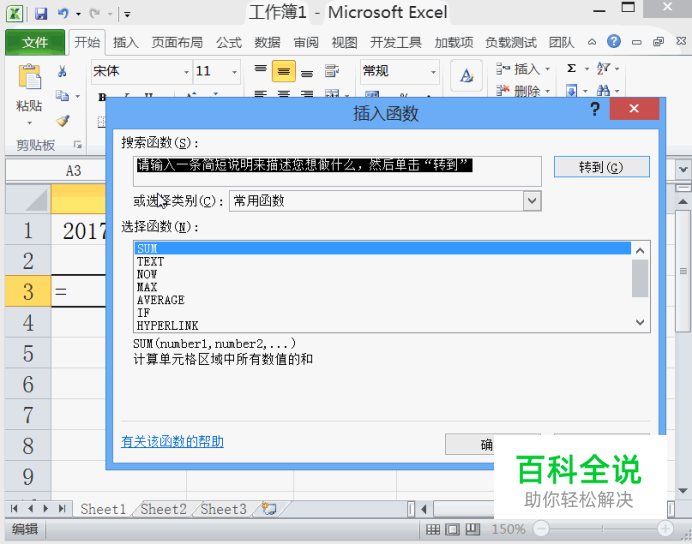Image resolution: width=692 pixels, height=544 pixels.
Task: Open the 宋体 font name dropdown
Action: (187, 71)
